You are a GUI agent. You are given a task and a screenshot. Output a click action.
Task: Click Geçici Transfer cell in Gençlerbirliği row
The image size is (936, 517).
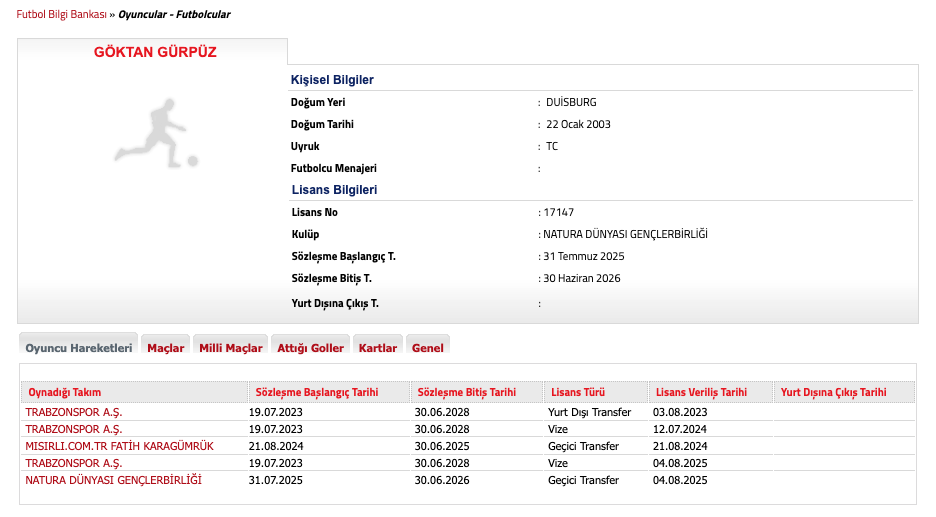click(583, 480)
